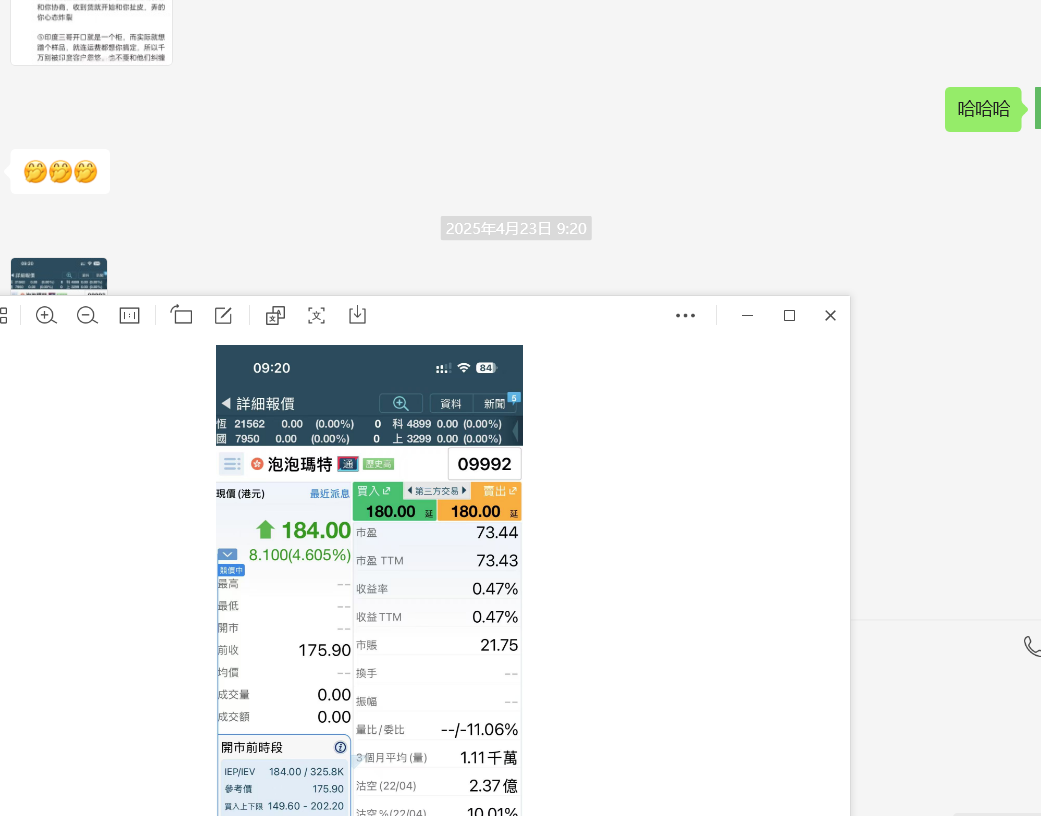Click the extract-image icon in the viewer toolbar
The width and height of the screenshot is (1041, 816).
[275, 314]
